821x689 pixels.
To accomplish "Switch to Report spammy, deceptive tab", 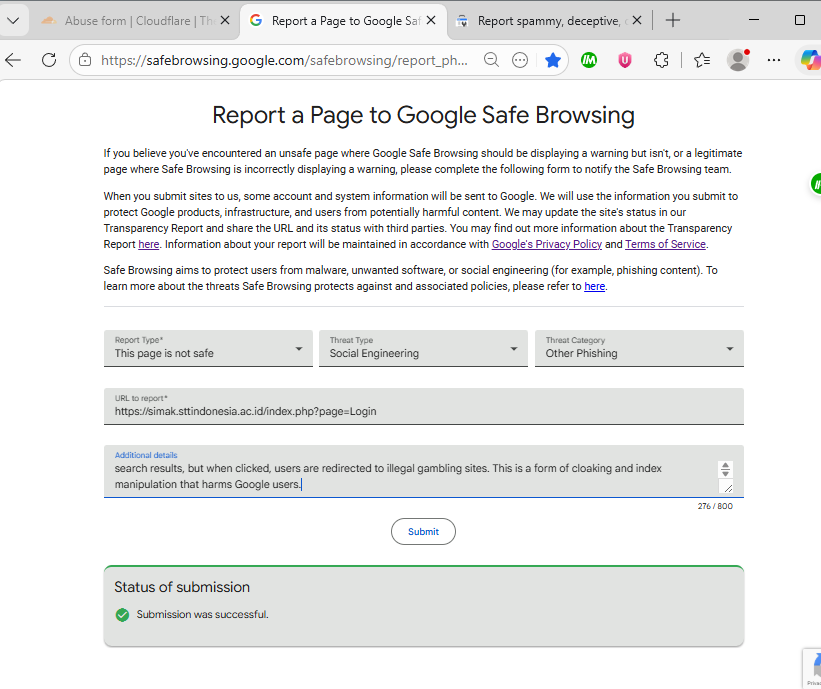I will click(550, 21).
